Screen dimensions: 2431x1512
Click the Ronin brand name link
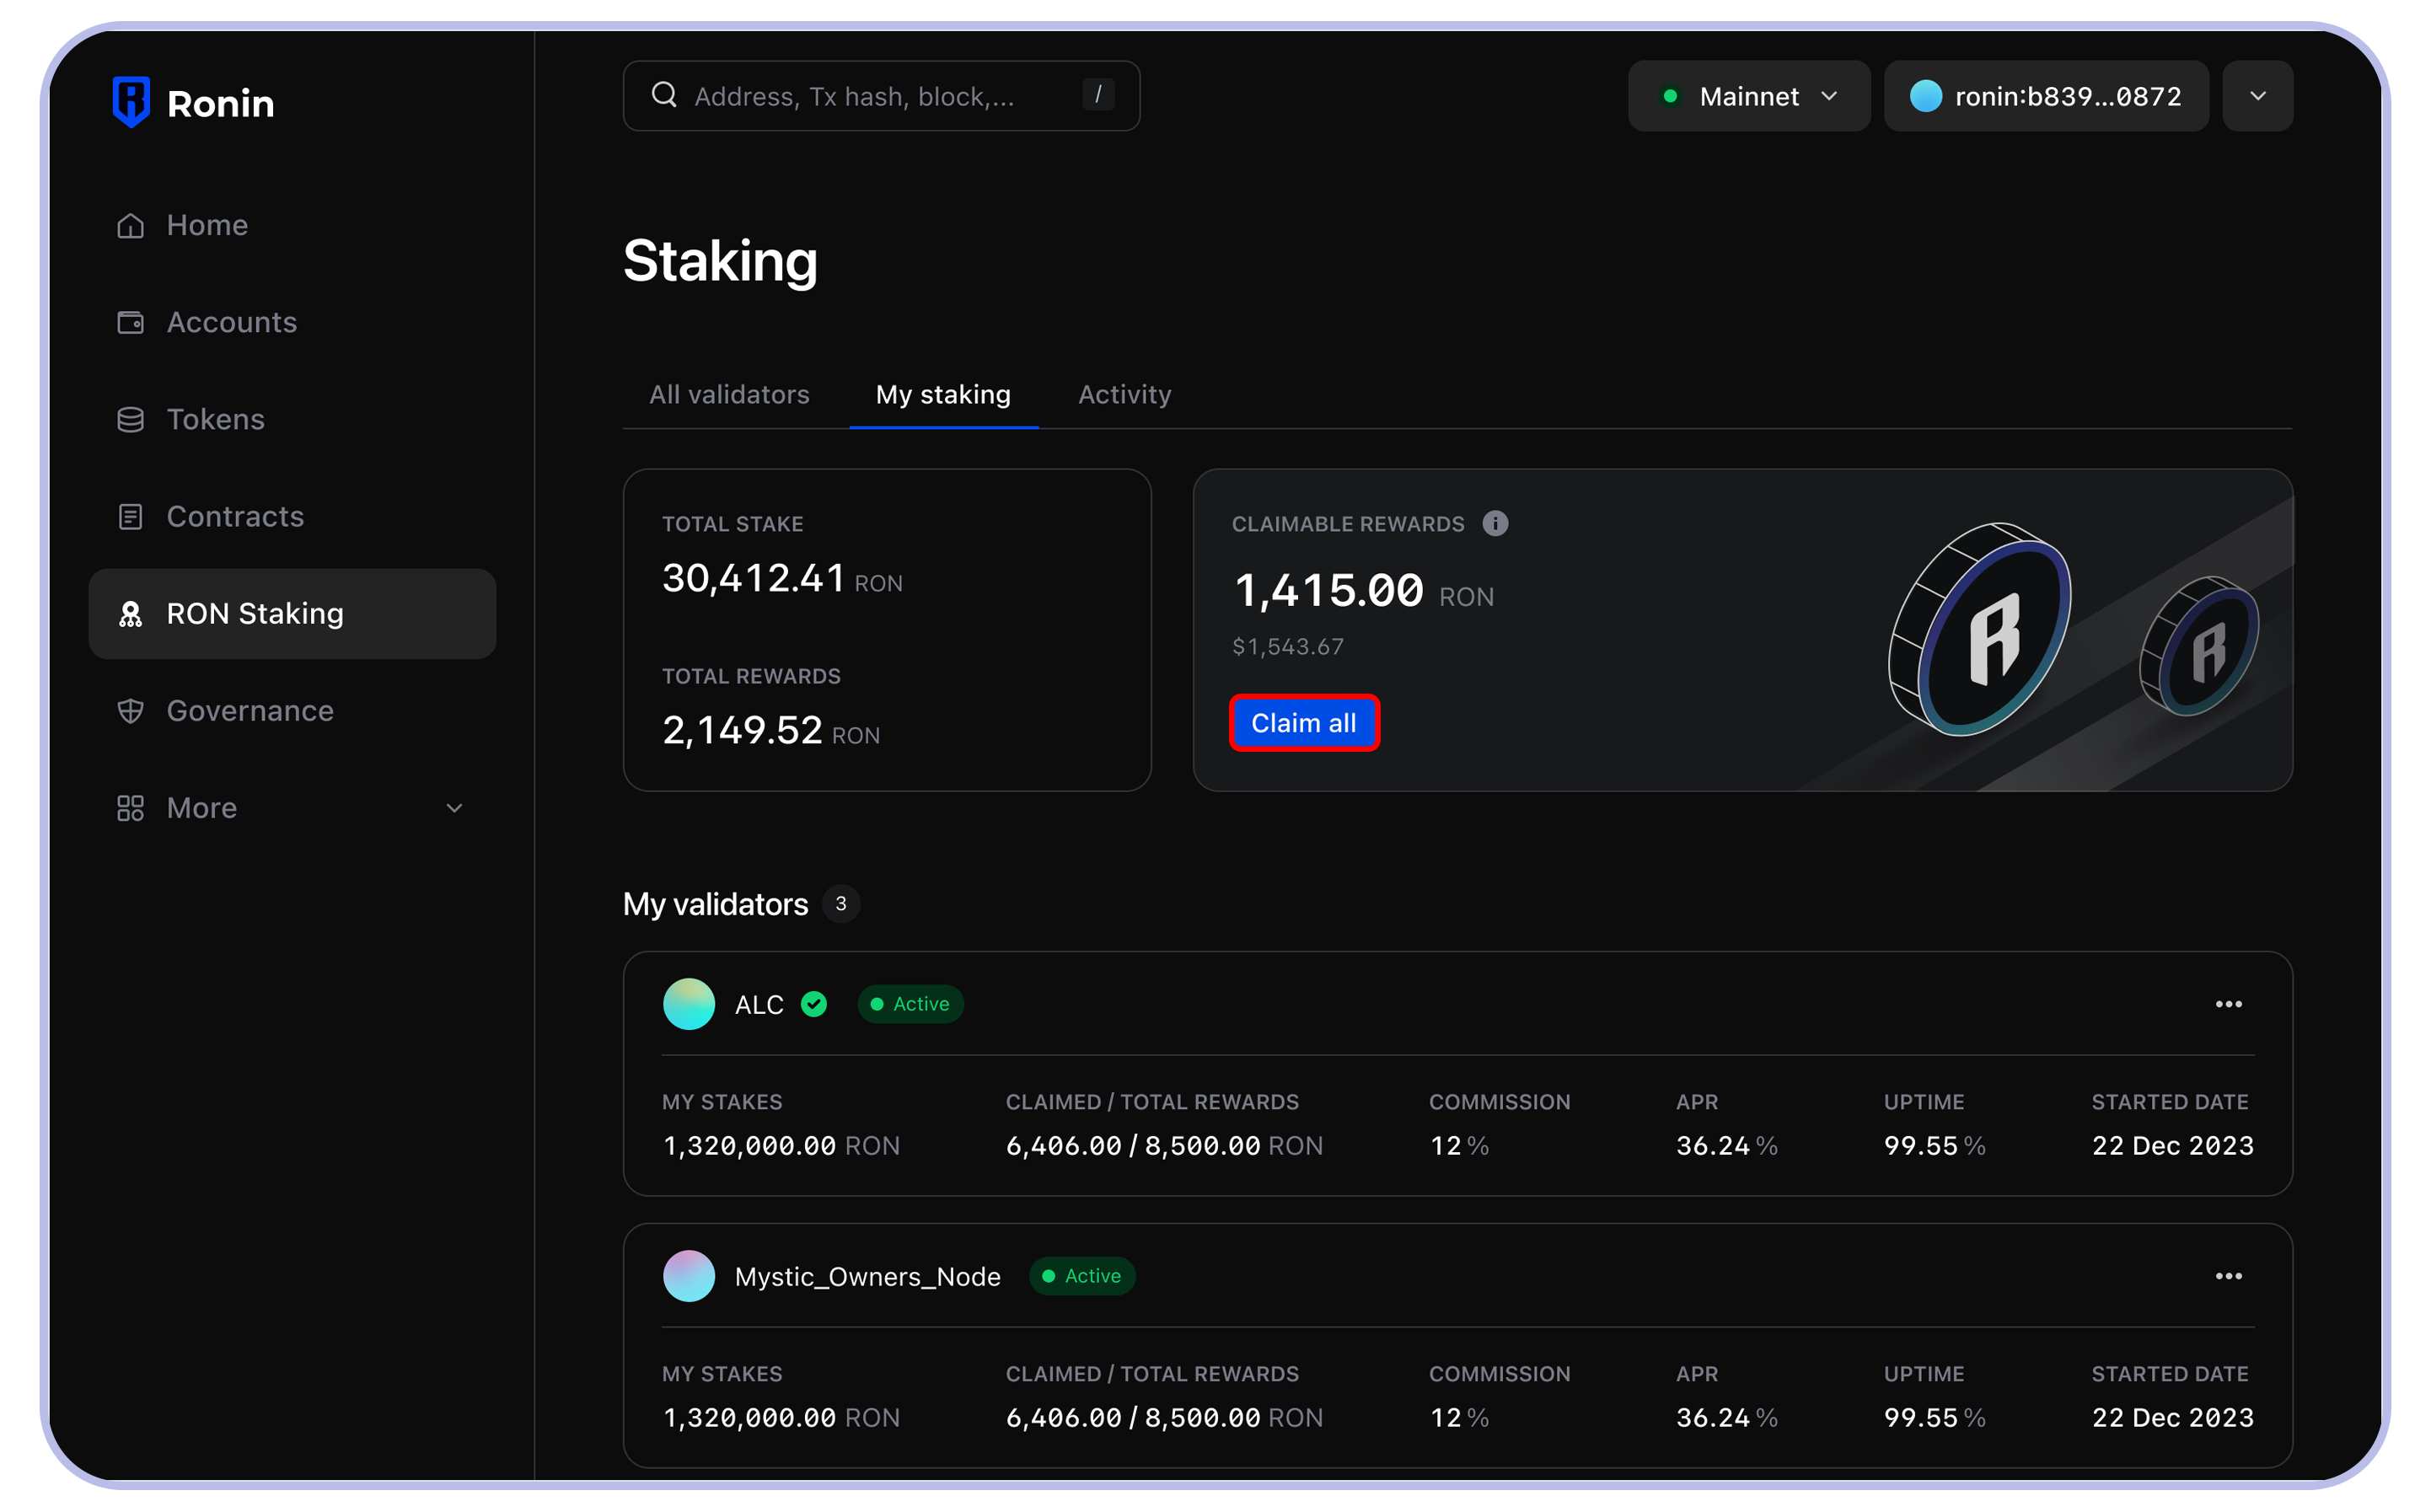[220, 104]
